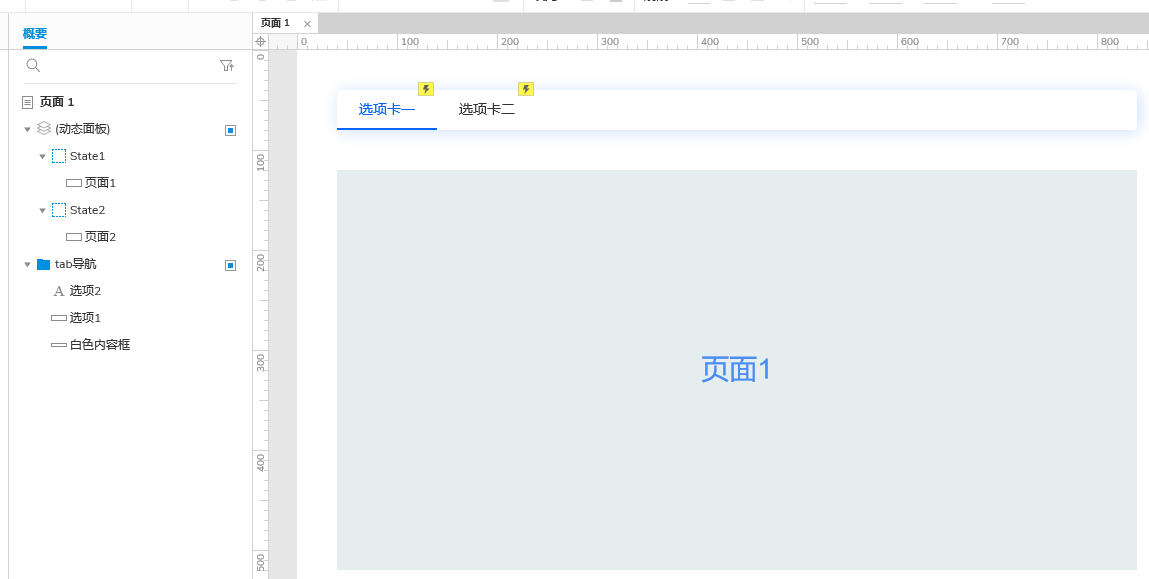Click the dashed State1 widget icon

(58, 156)
